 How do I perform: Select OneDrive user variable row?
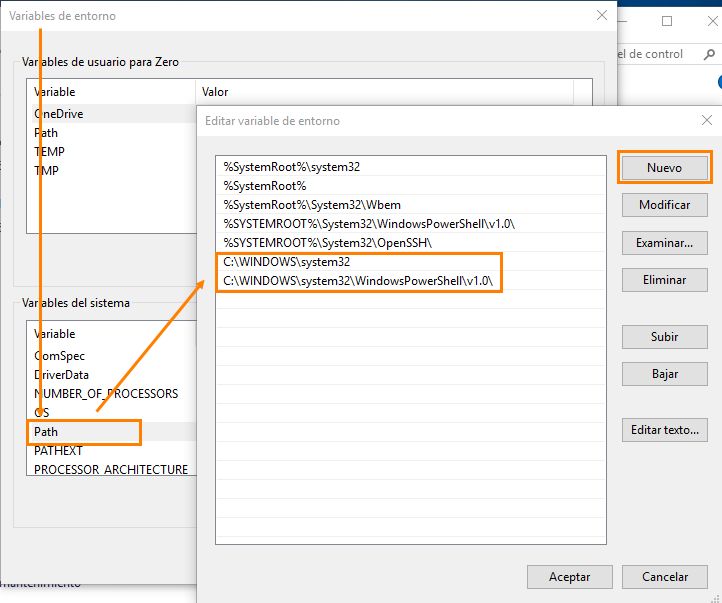click(112, 114)
